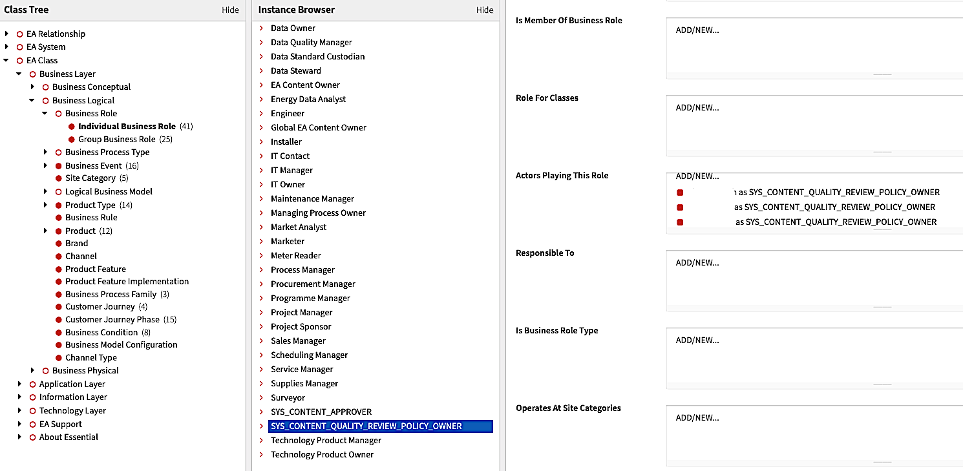
Task: Add new Operates At Site Categories entry
Action: click(697, 417)
